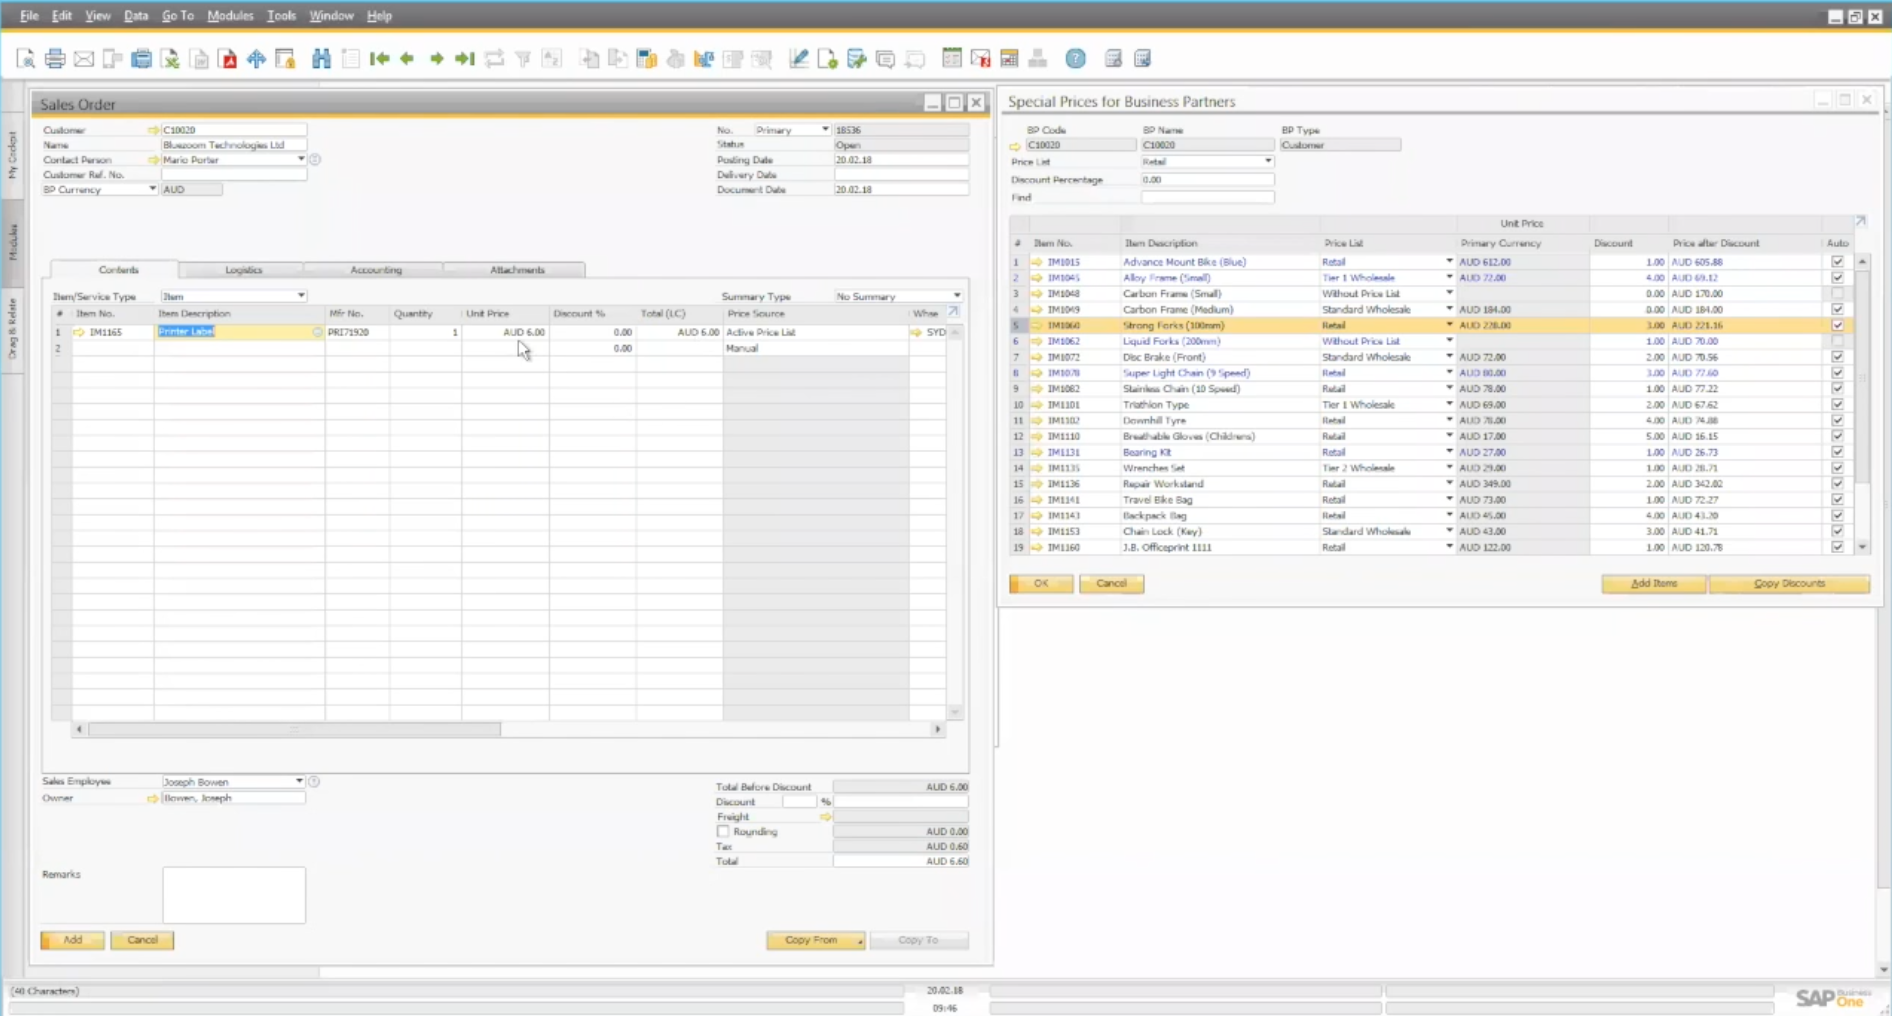Click the Copy Discounts button
This screenshot has width=1892, height=1016.
1789,584
